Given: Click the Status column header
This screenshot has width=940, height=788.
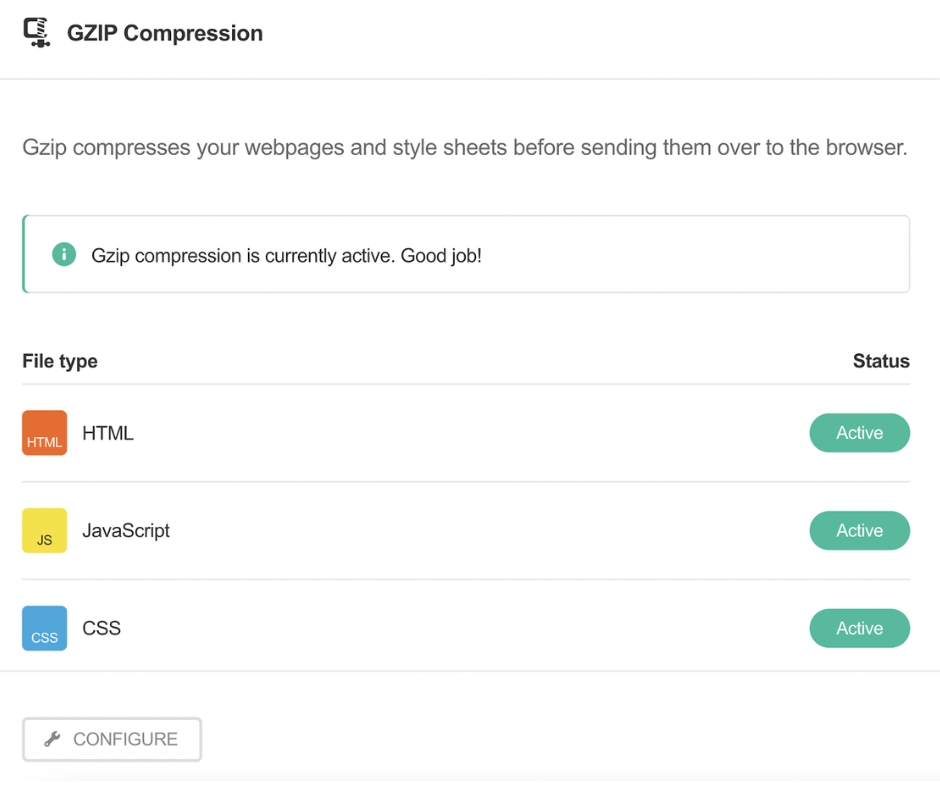Looking at the screenshot, I should (880, 361).
